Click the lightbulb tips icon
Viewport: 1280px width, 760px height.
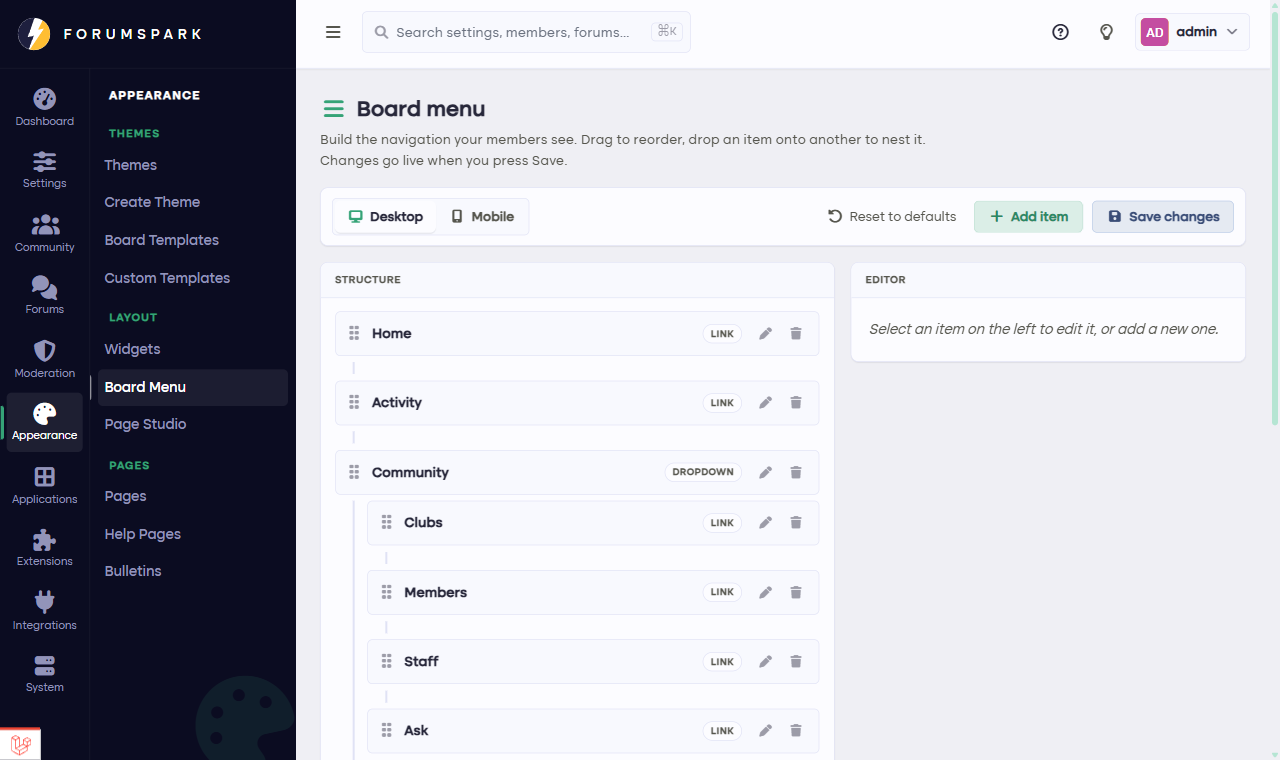tap(1106, 32)
